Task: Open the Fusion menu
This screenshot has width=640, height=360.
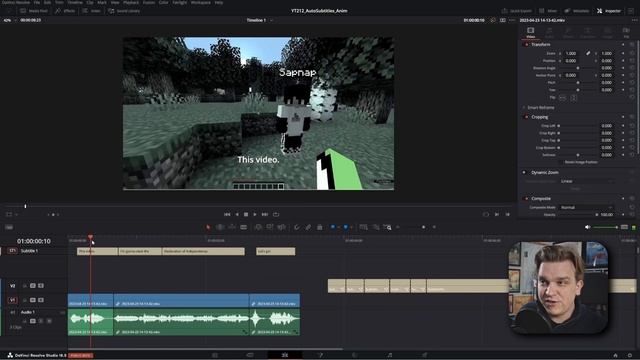Action: point(149,2)
